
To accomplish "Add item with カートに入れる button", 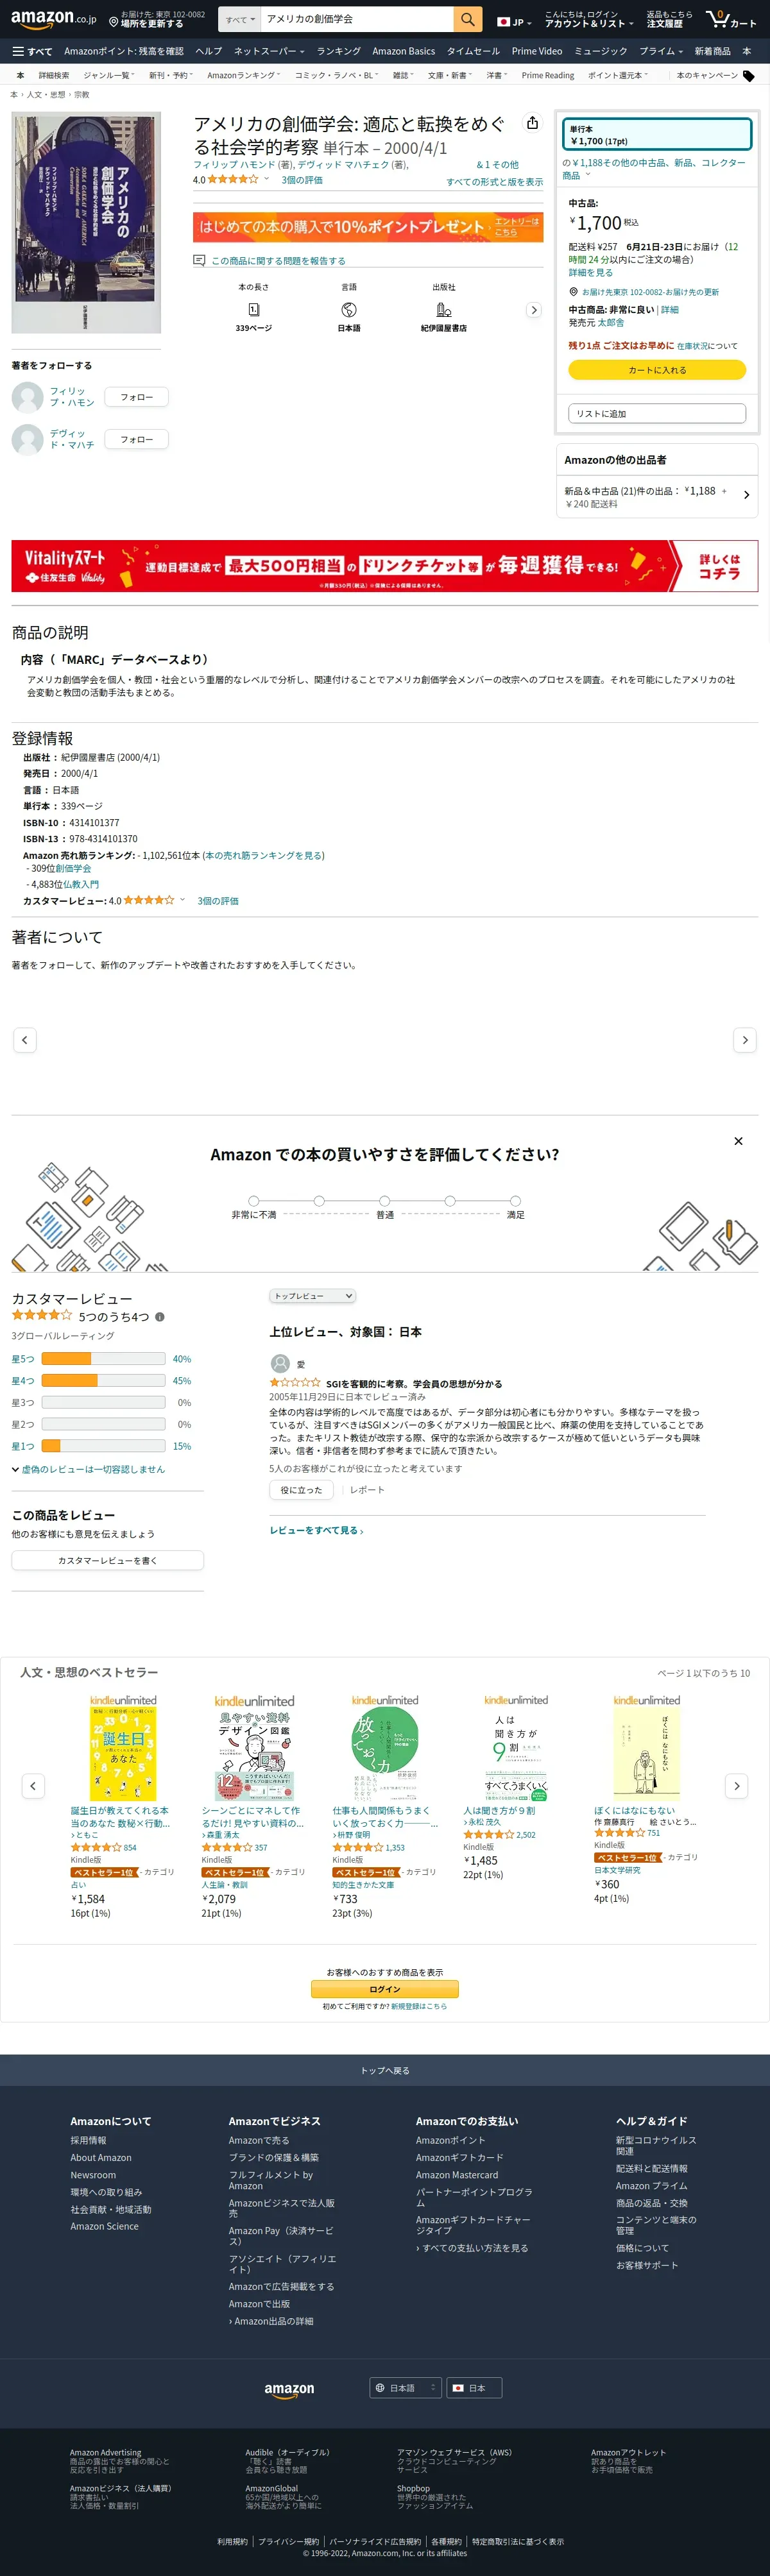I will tap(657, 370).
